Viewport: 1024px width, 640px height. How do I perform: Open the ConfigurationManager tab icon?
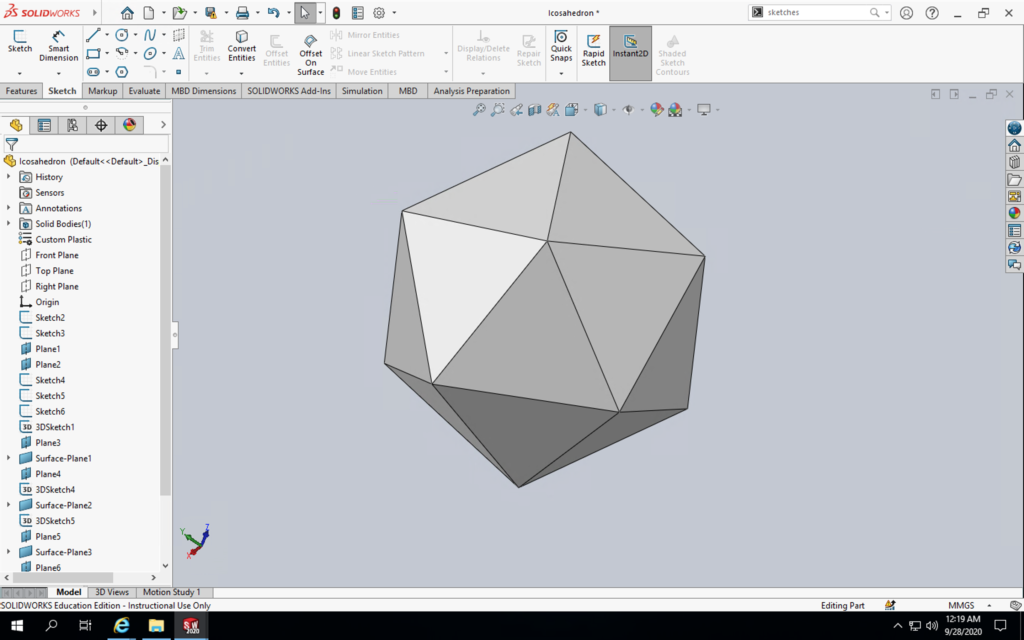click(72, 125)
